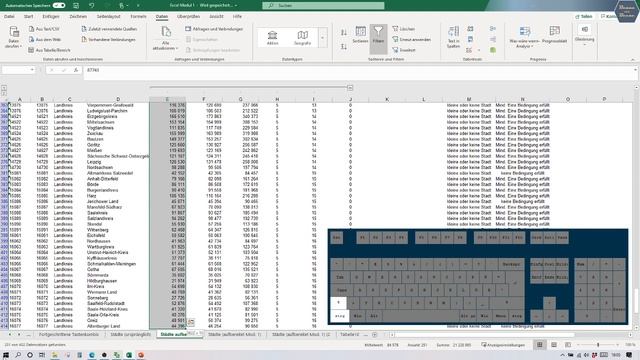
Task: Open the Was-wäre-wenn-Analyse dropdown
Action: coord(524,37)
